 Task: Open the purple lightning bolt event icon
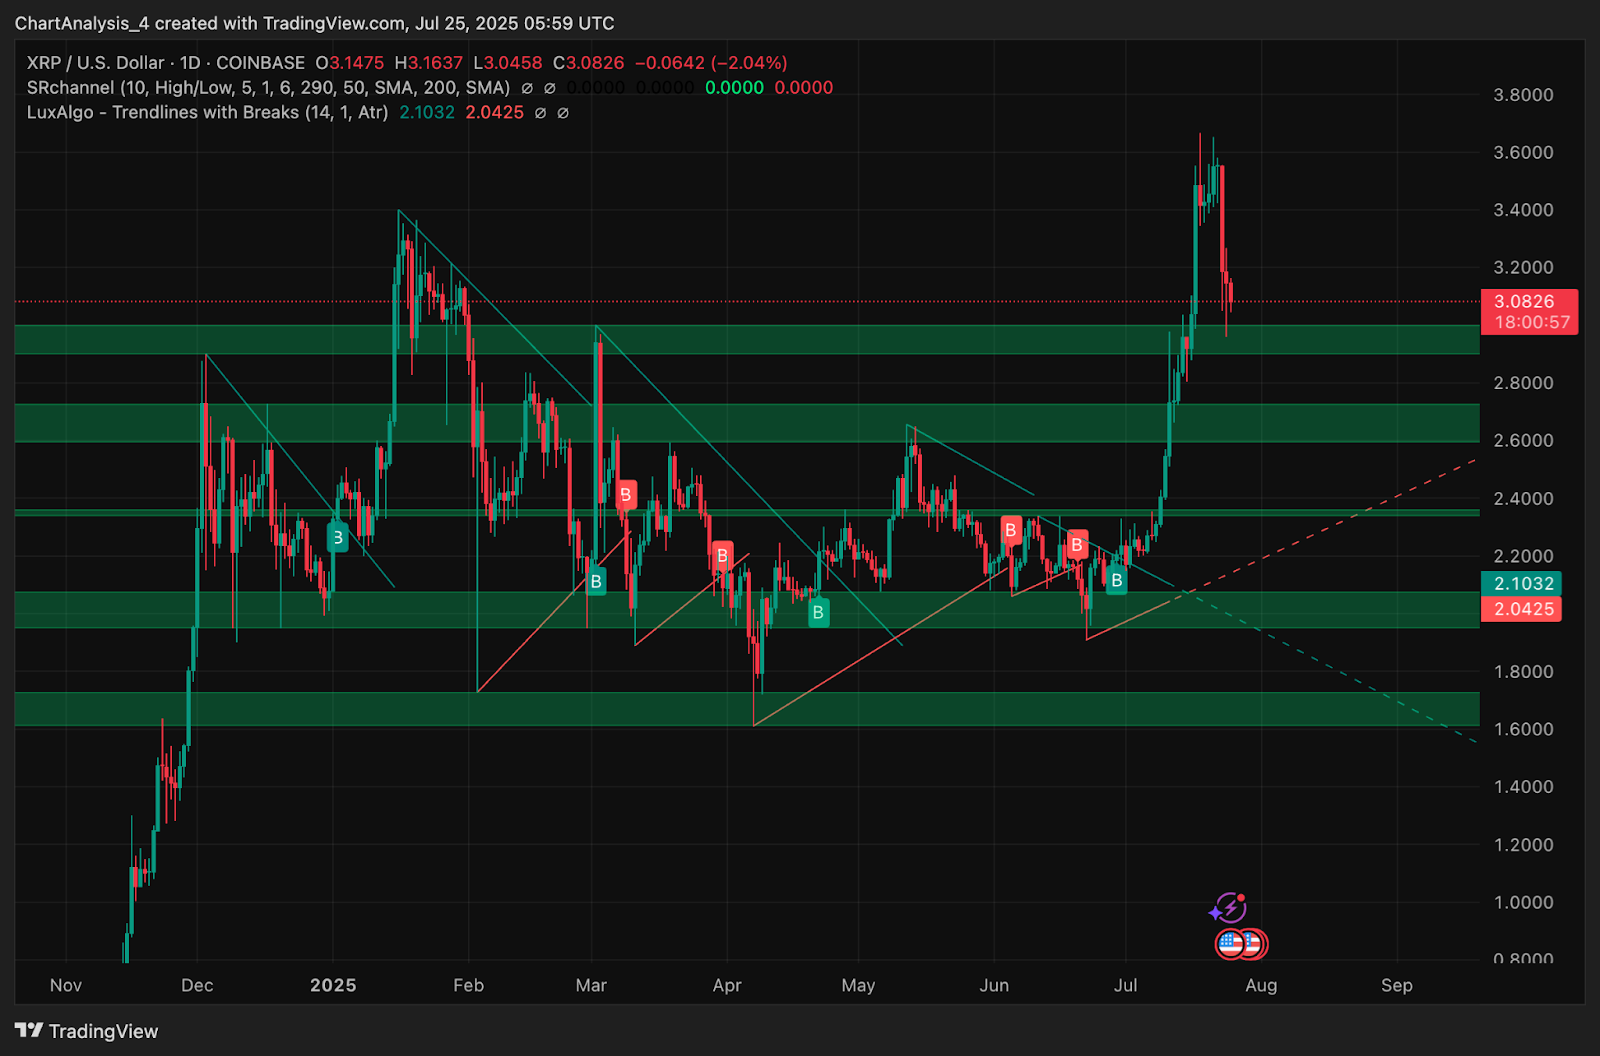coord(1228,908)
